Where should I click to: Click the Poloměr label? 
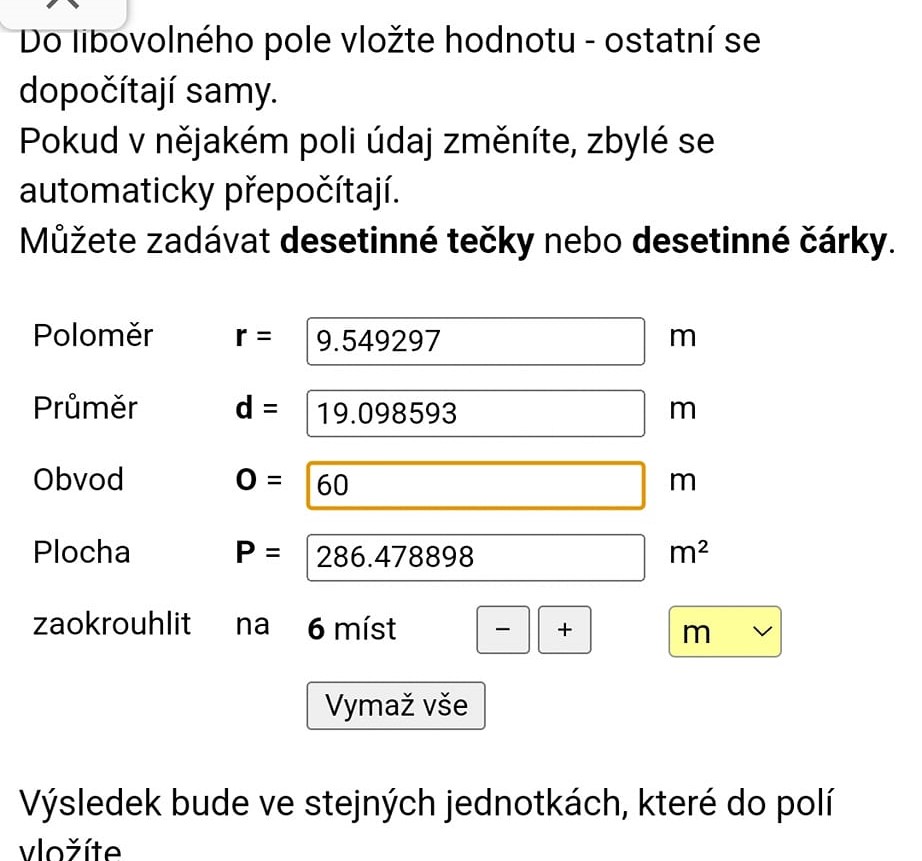click(x=93, y=336)
